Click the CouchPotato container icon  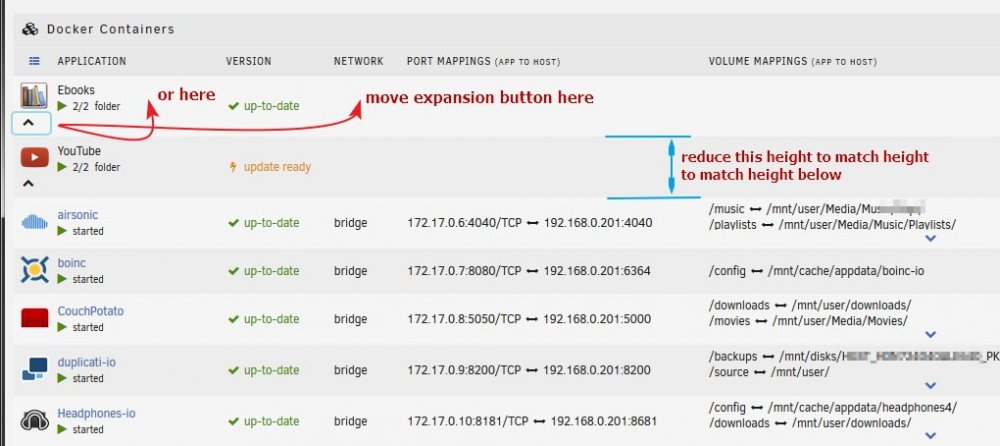click(x=34, y=318)
